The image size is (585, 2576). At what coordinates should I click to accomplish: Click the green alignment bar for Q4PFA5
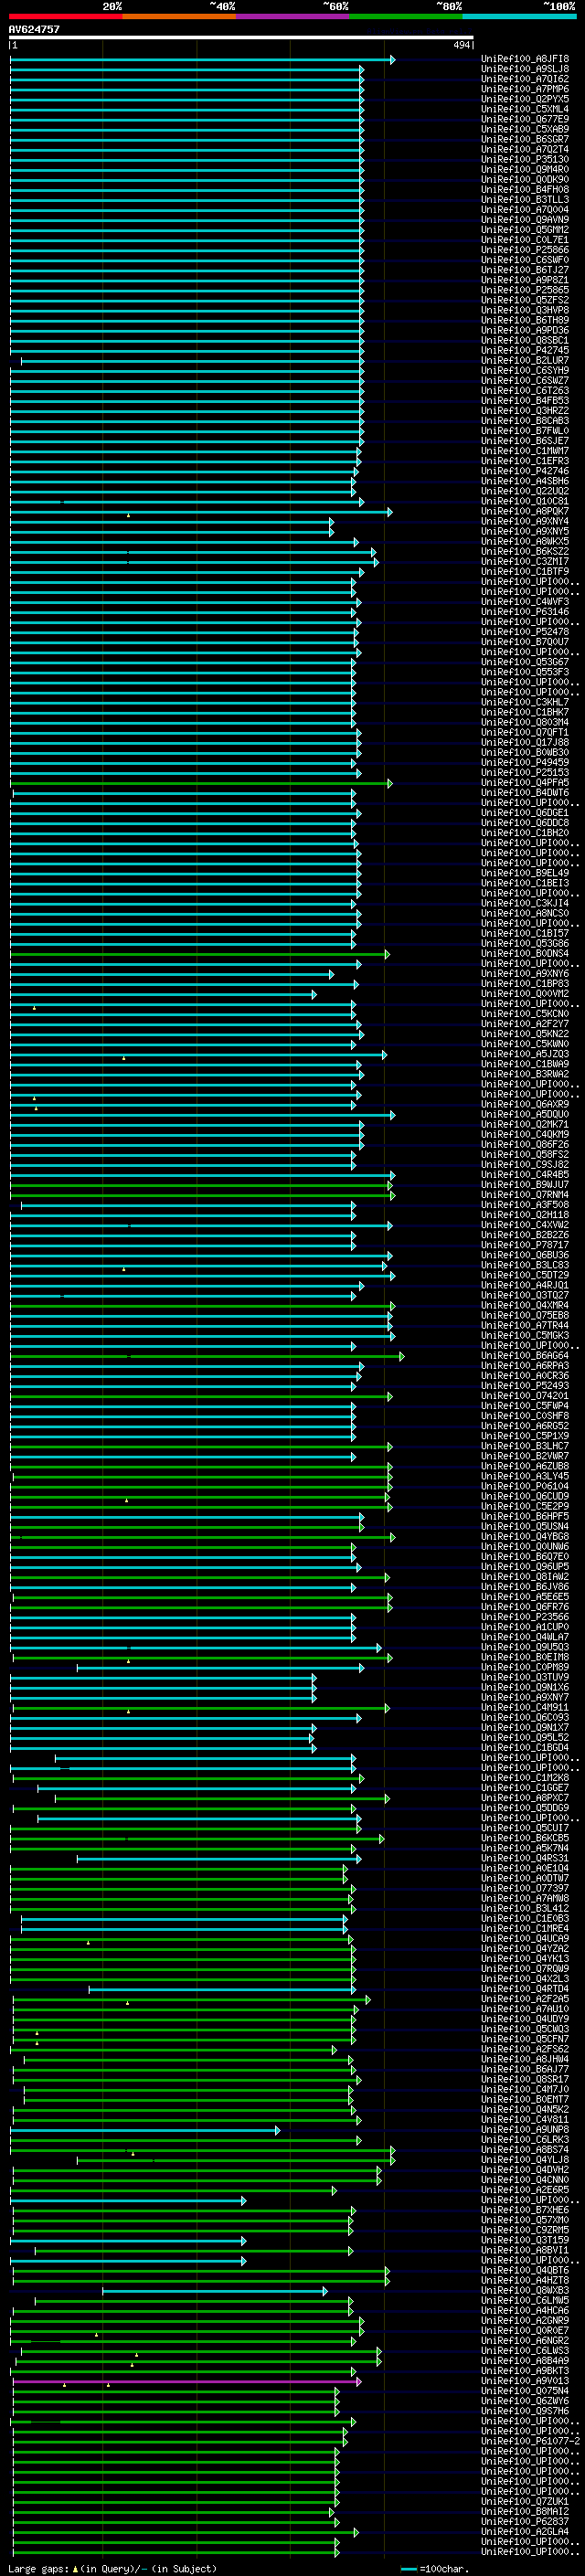[x=201, y=783]
